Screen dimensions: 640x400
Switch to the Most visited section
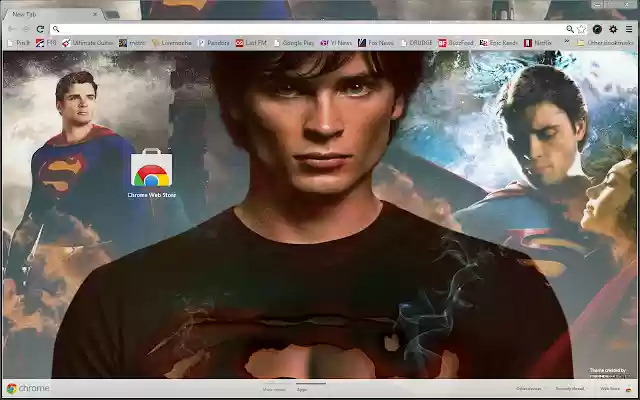point(274,390)
